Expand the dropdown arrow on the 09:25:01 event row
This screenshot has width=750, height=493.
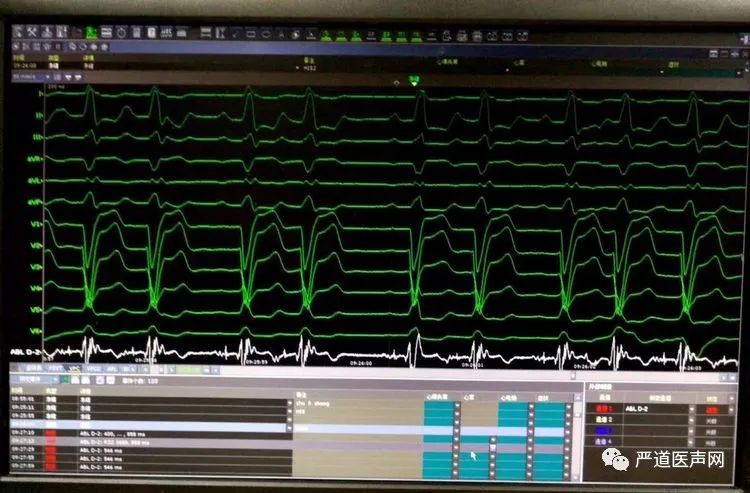coord(288,398)
